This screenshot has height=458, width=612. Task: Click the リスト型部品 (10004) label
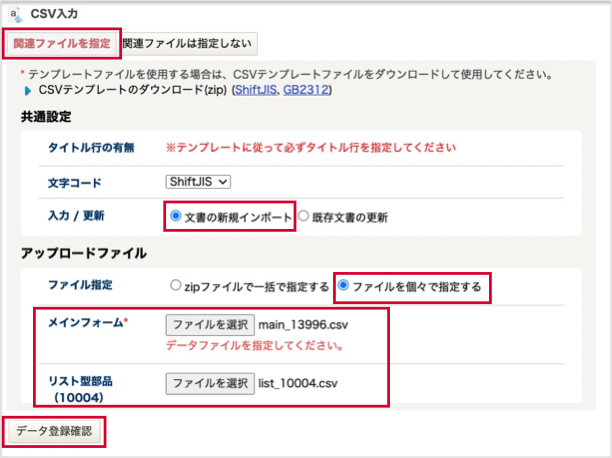(80, 389)
